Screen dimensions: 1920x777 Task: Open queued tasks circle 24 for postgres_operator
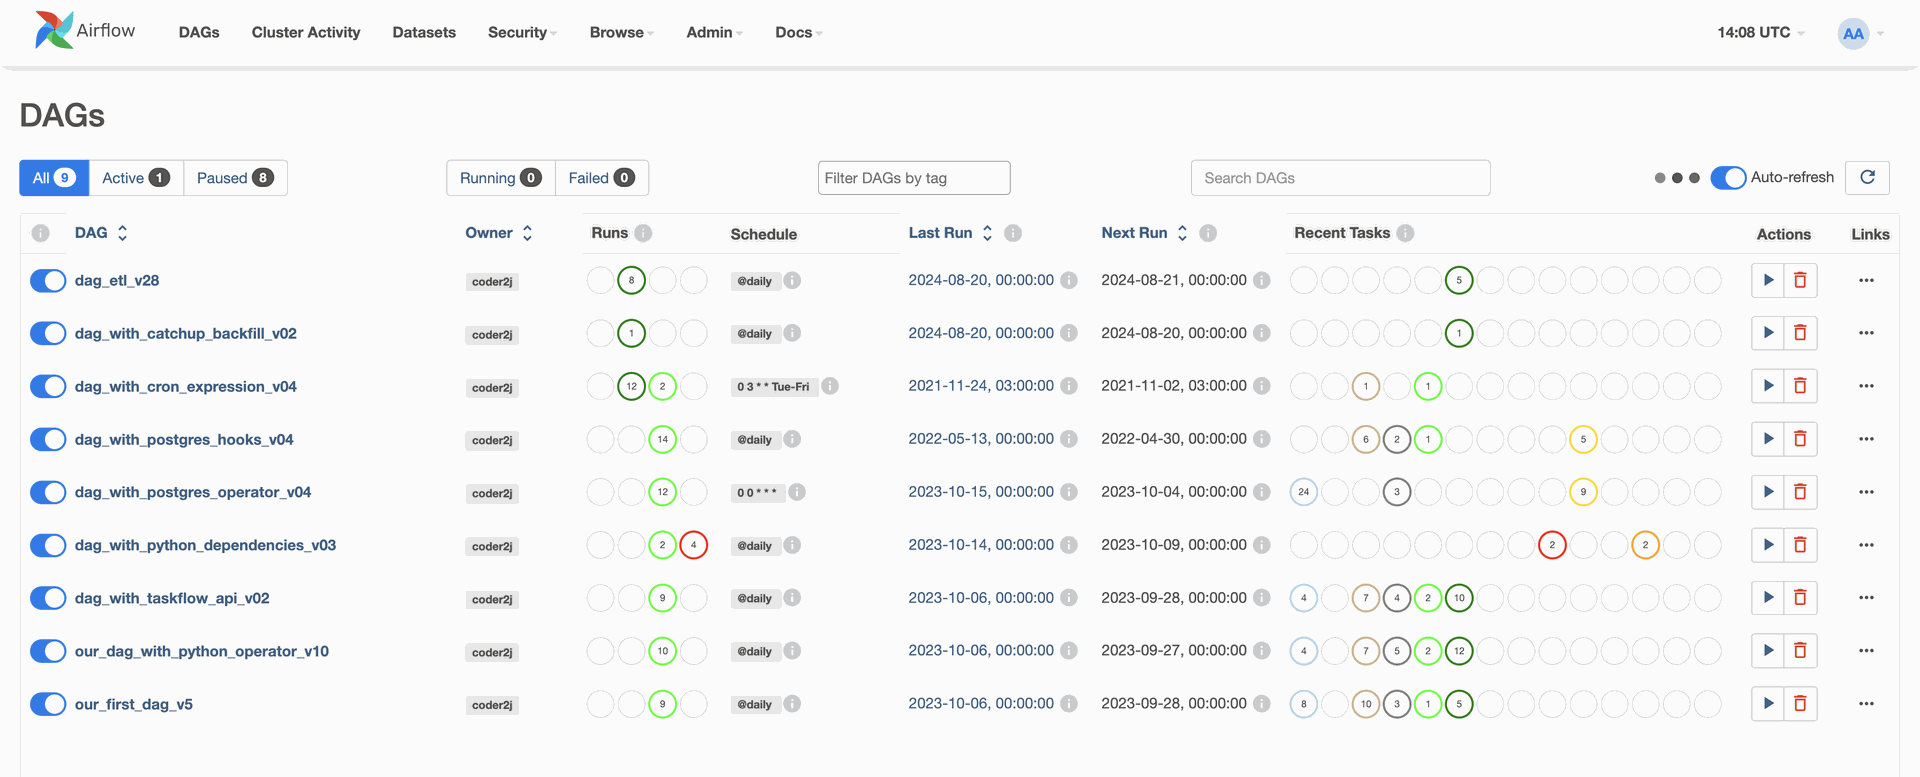(1304, 492)
